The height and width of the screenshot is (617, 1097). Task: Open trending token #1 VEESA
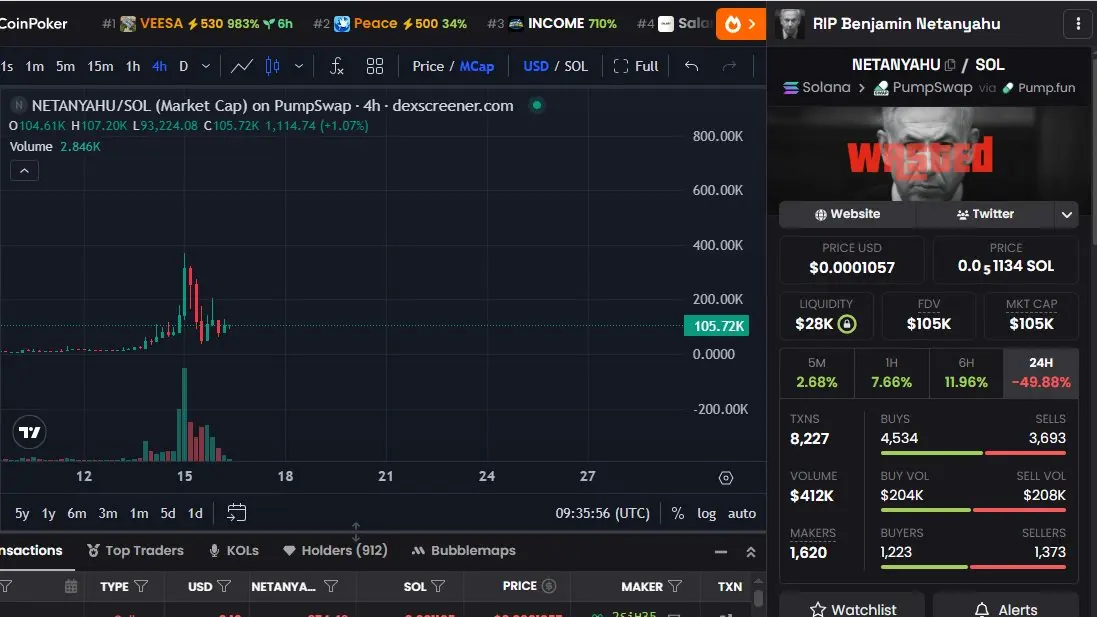(x=197, y=24)
